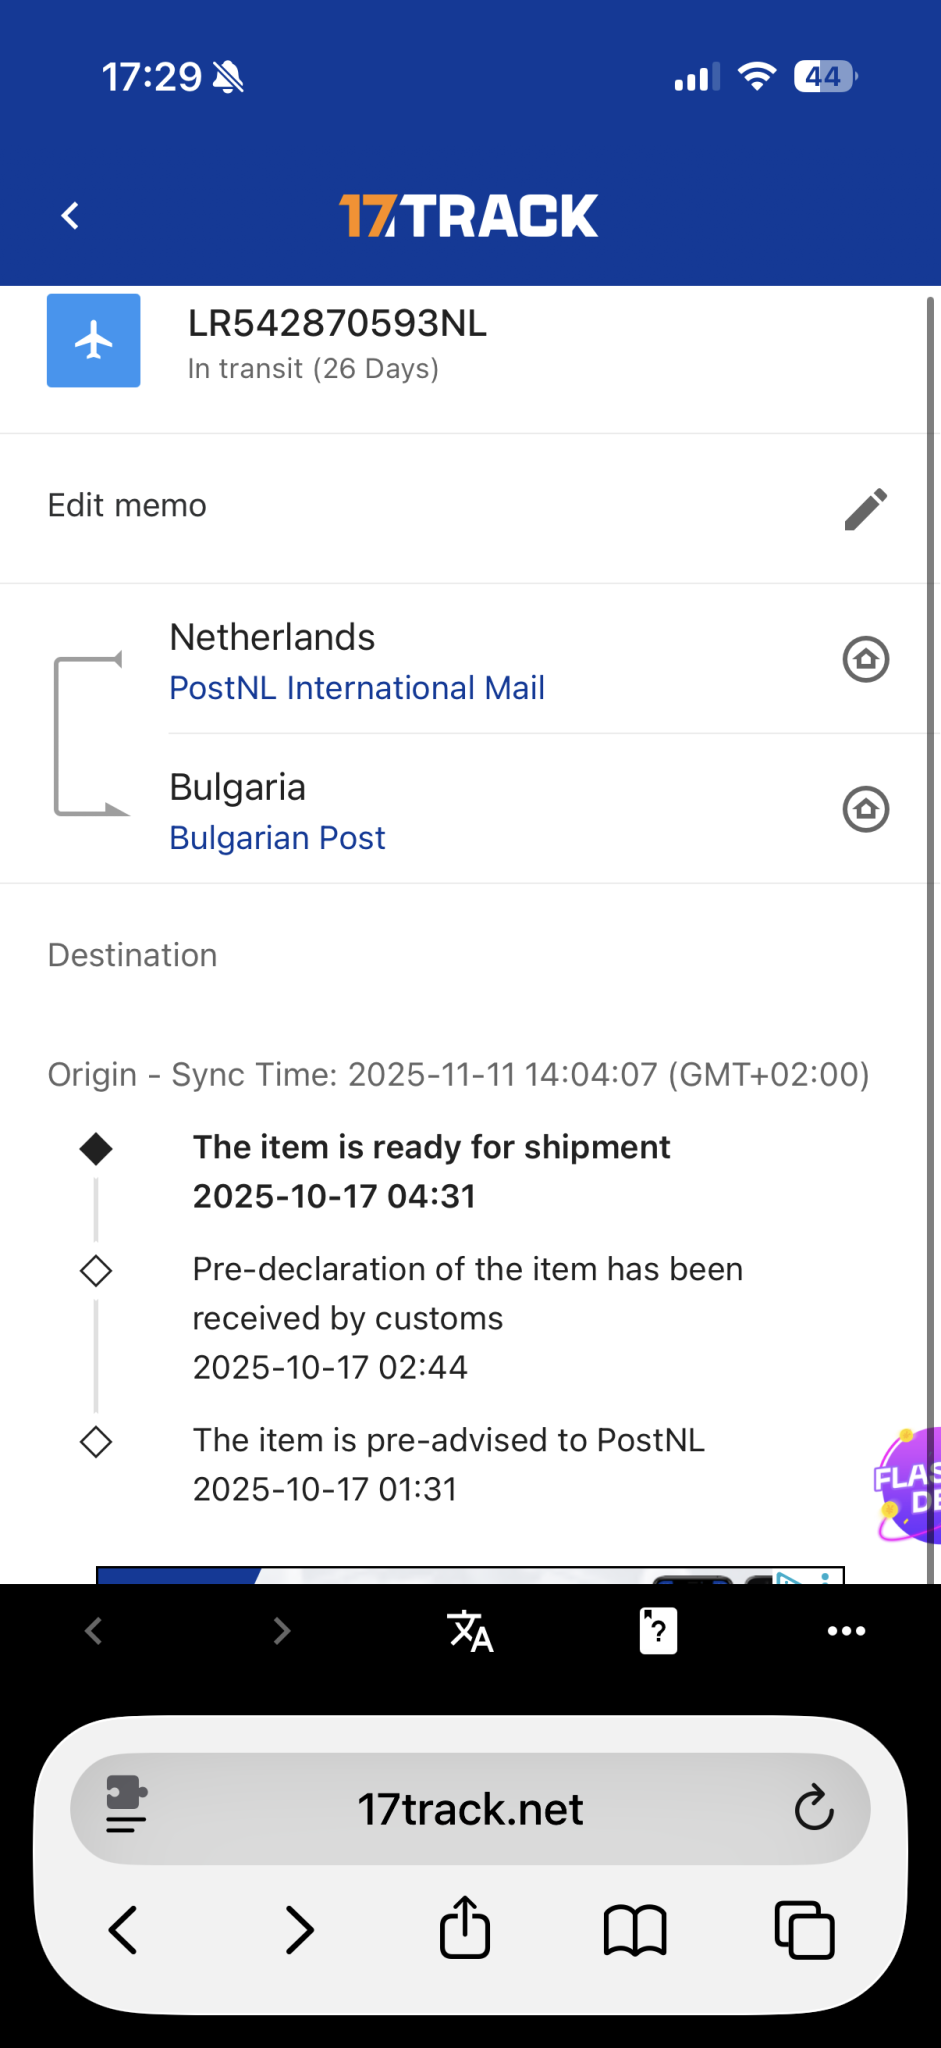This screenshot has height=2048, width=941.
Task: Tap the question mark help icon
Action: click(658, 1631)
